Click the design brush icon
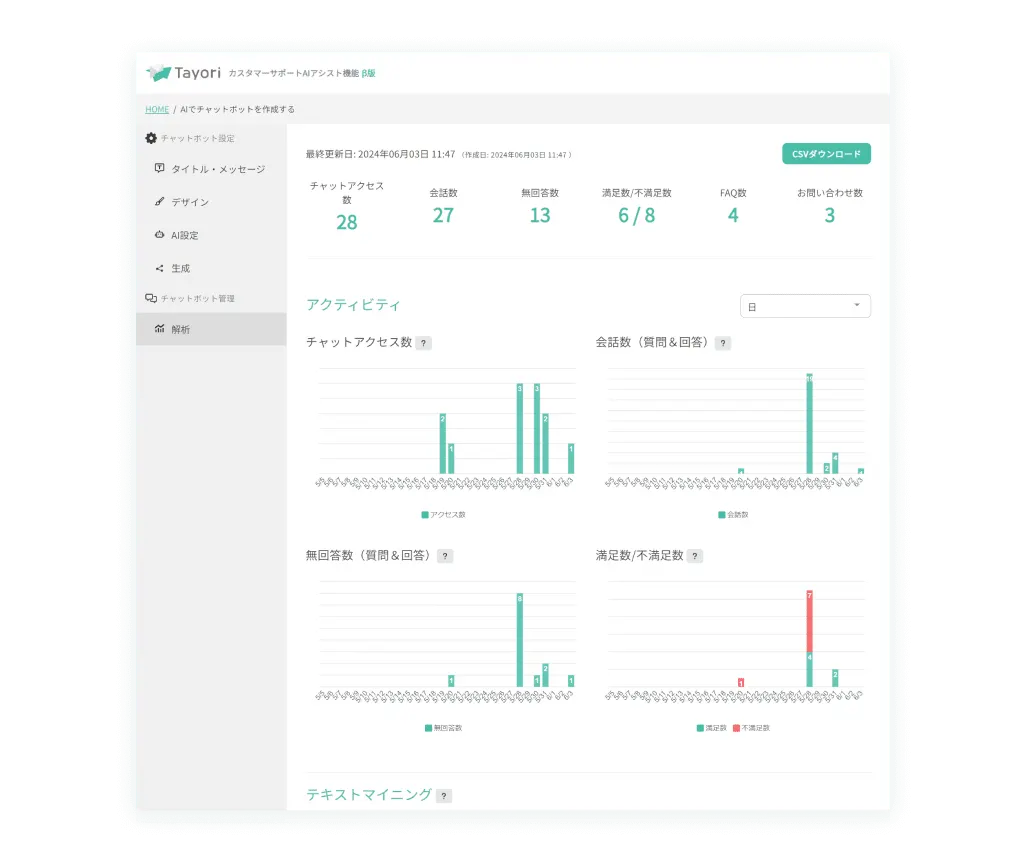This screenshot has height=863, width=1026. pos(159,202)
